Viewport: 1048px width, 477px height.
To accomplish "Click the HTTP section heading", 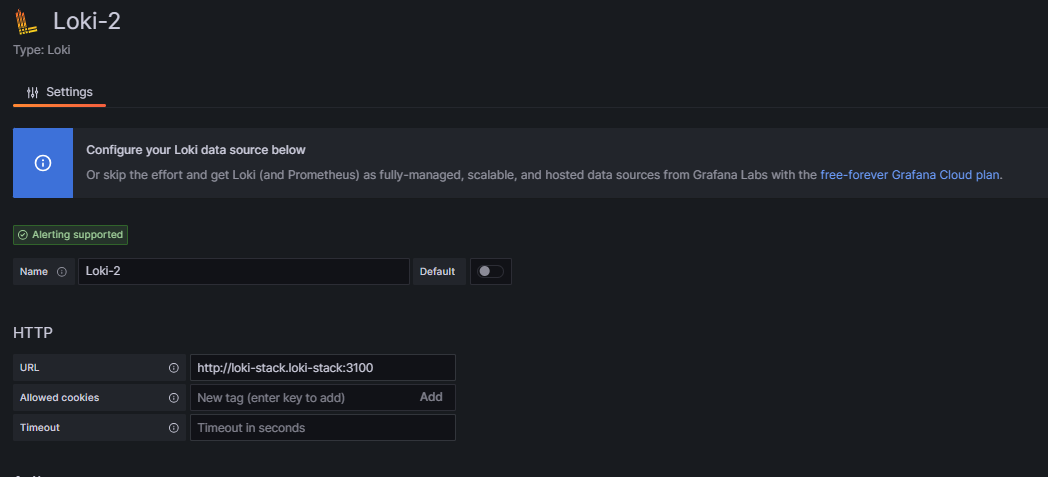I will [x=33, y=333].
